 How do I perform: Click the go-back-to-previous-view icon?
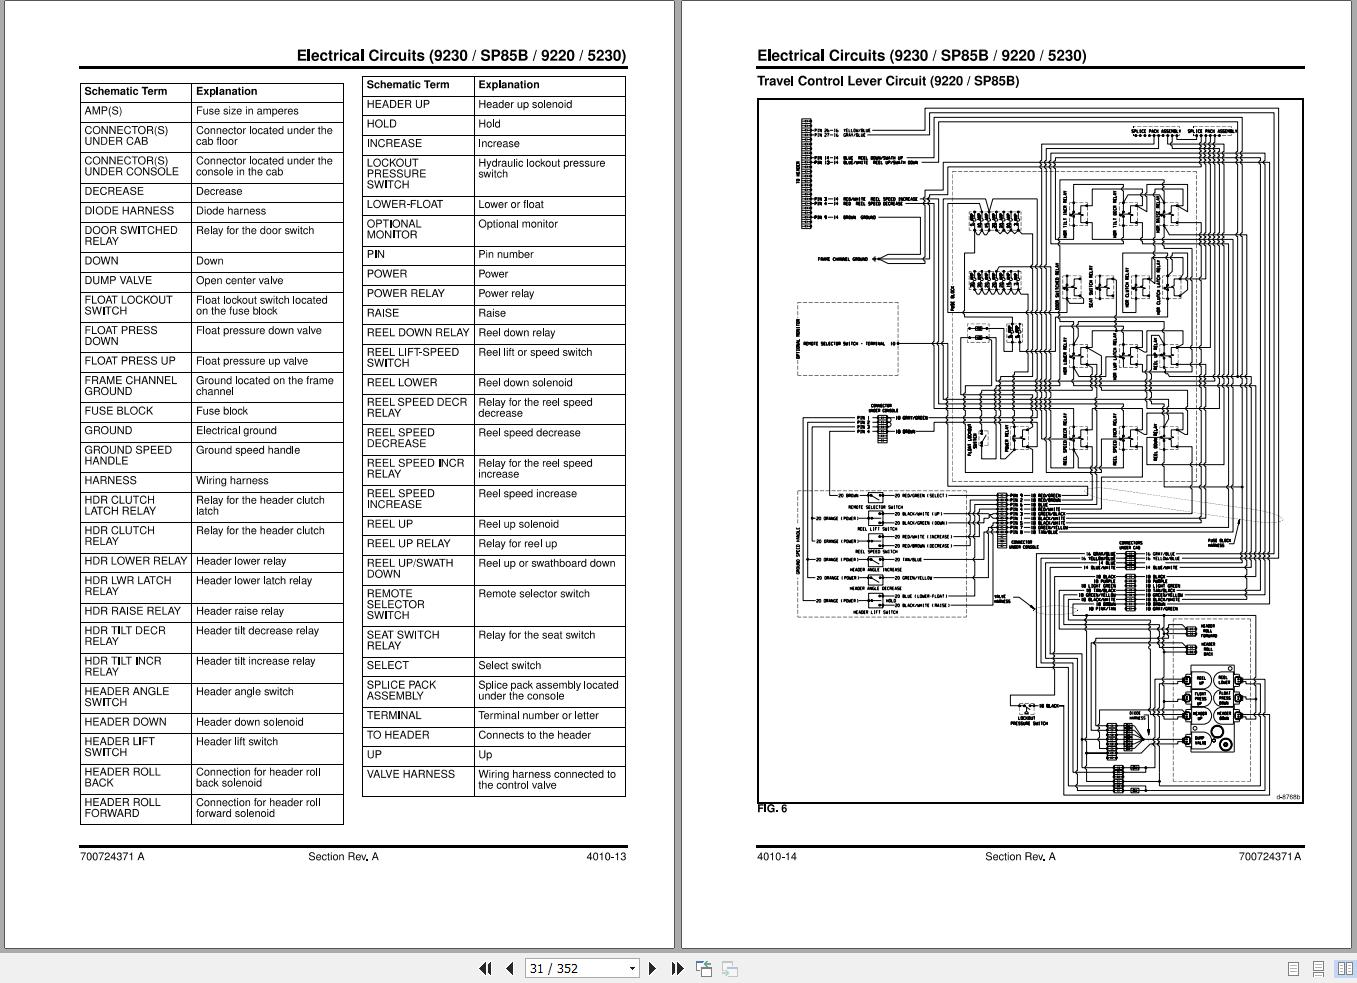704,968
